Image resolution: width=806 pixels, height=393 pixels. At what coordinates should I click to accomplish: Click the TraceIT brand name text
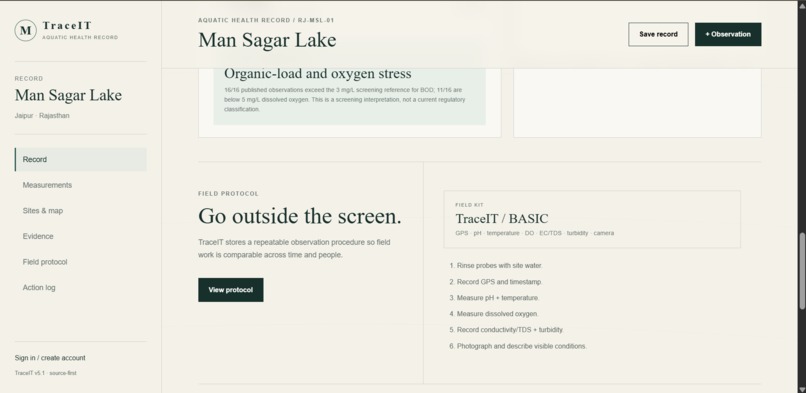pyautogui.click(x=67, y=26)
